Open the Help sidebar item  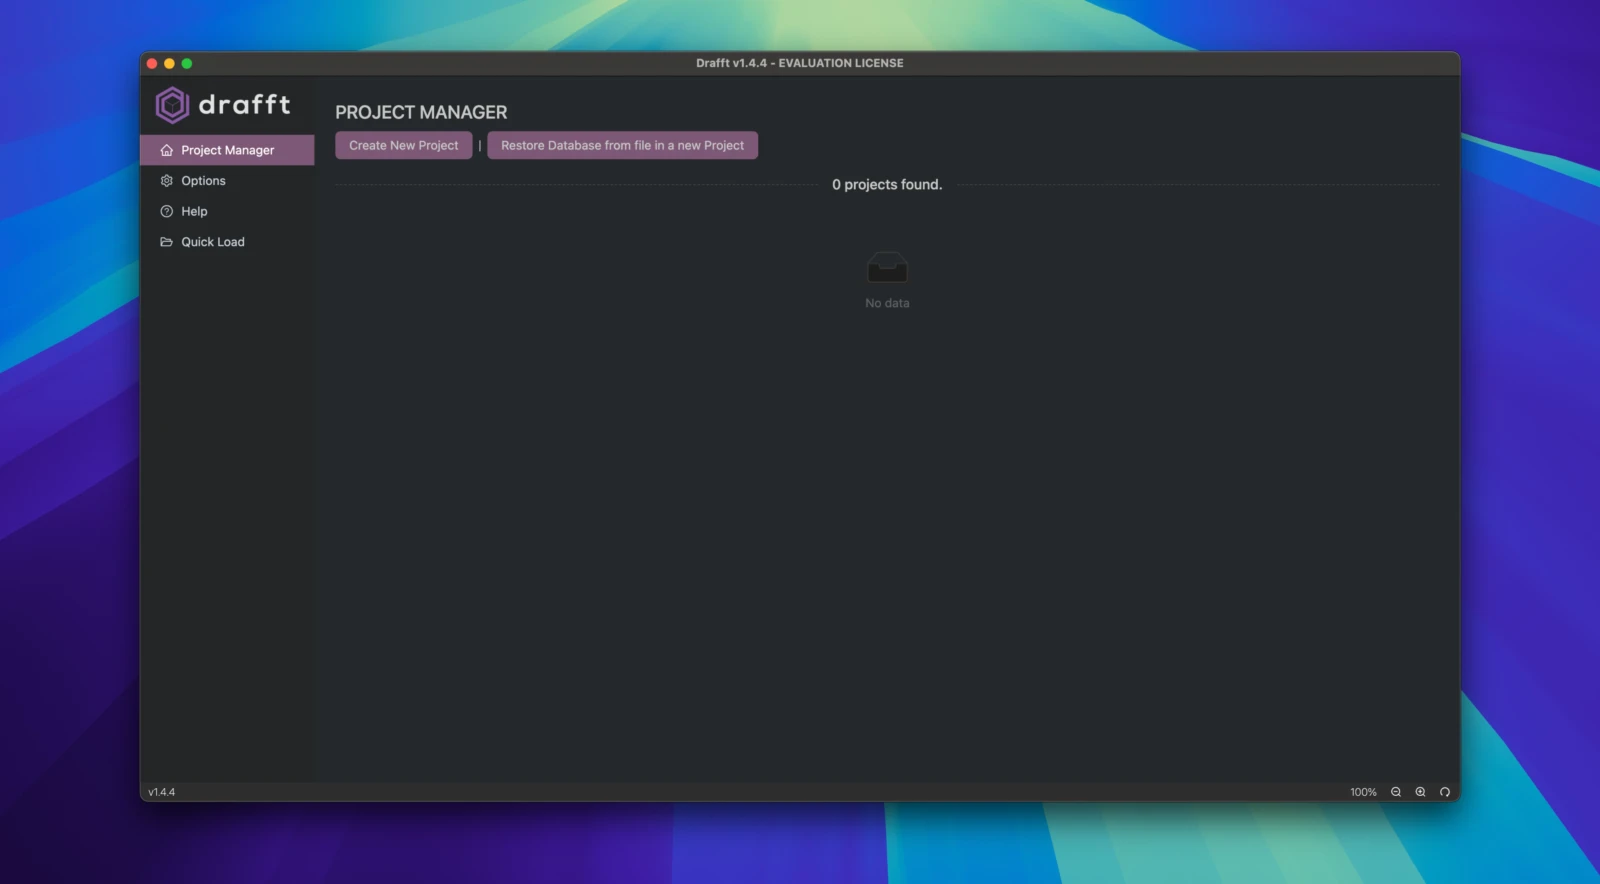(x=227, y=211)
